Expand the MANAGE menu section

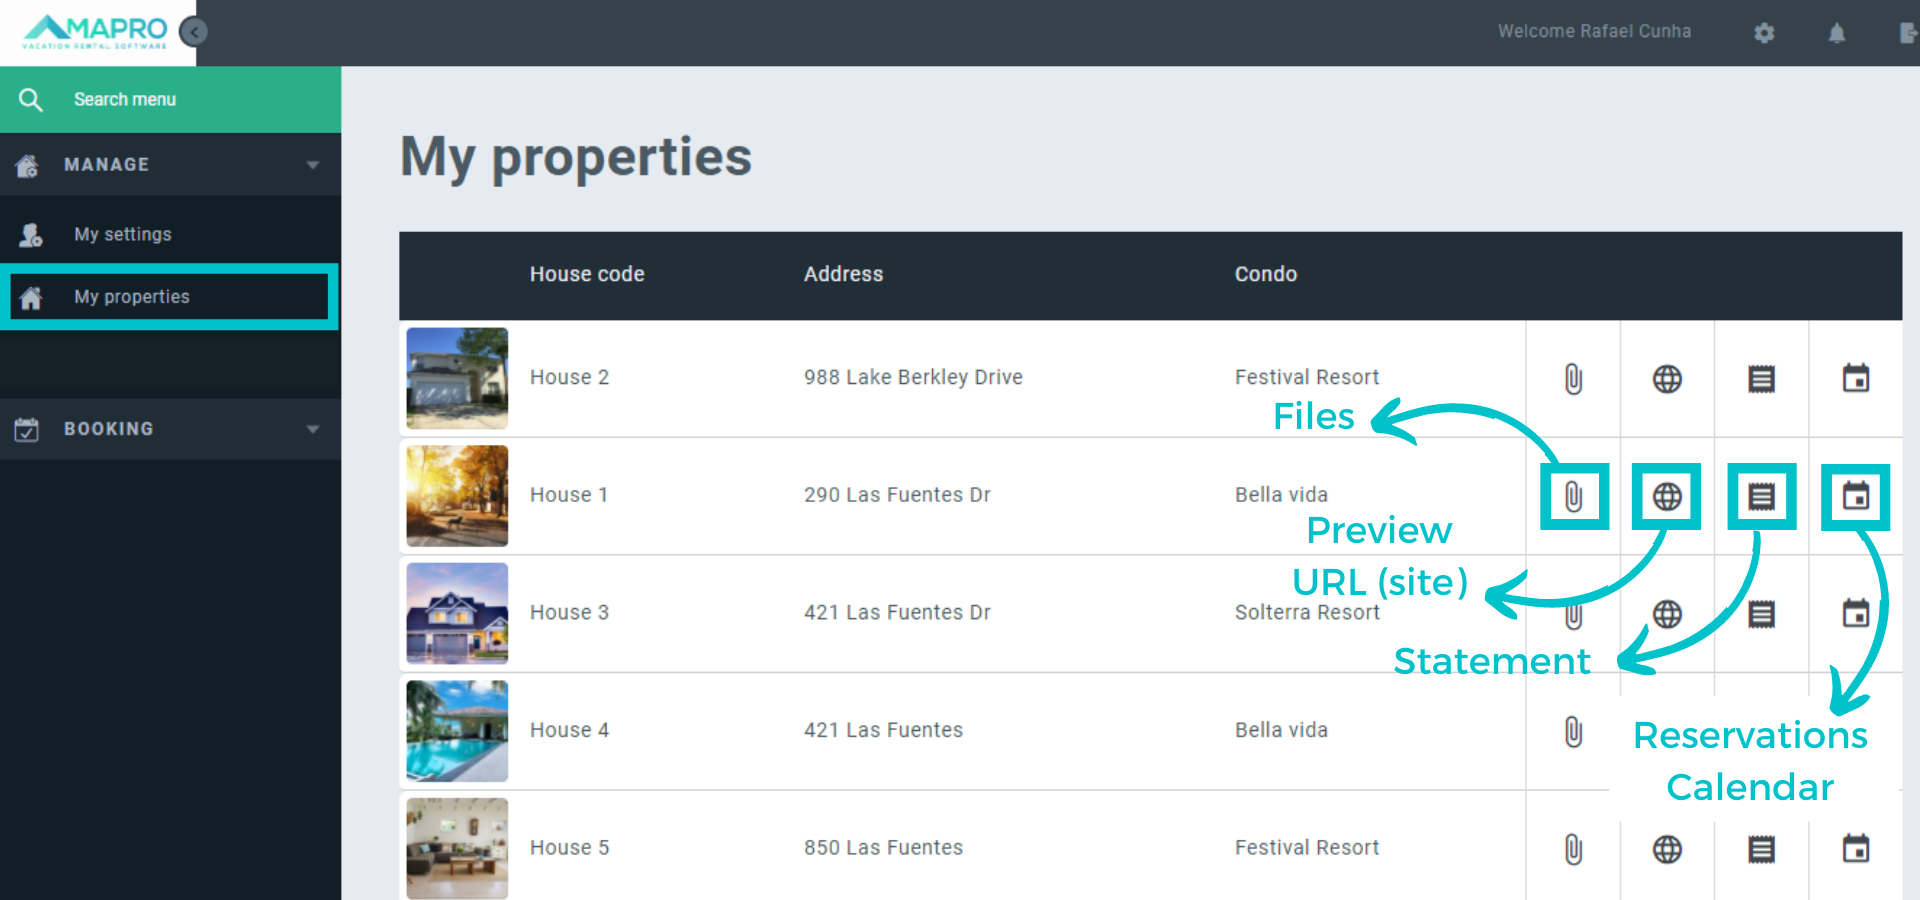tap(170, 164)
